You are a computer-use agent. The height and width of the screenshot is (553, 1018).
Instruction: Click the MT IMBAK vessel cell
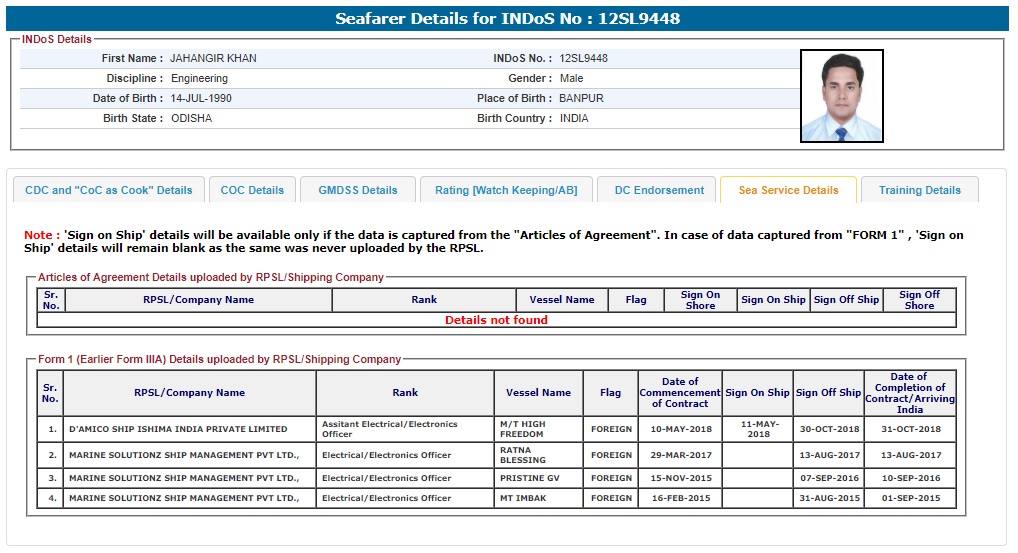[x=523, y=498]
